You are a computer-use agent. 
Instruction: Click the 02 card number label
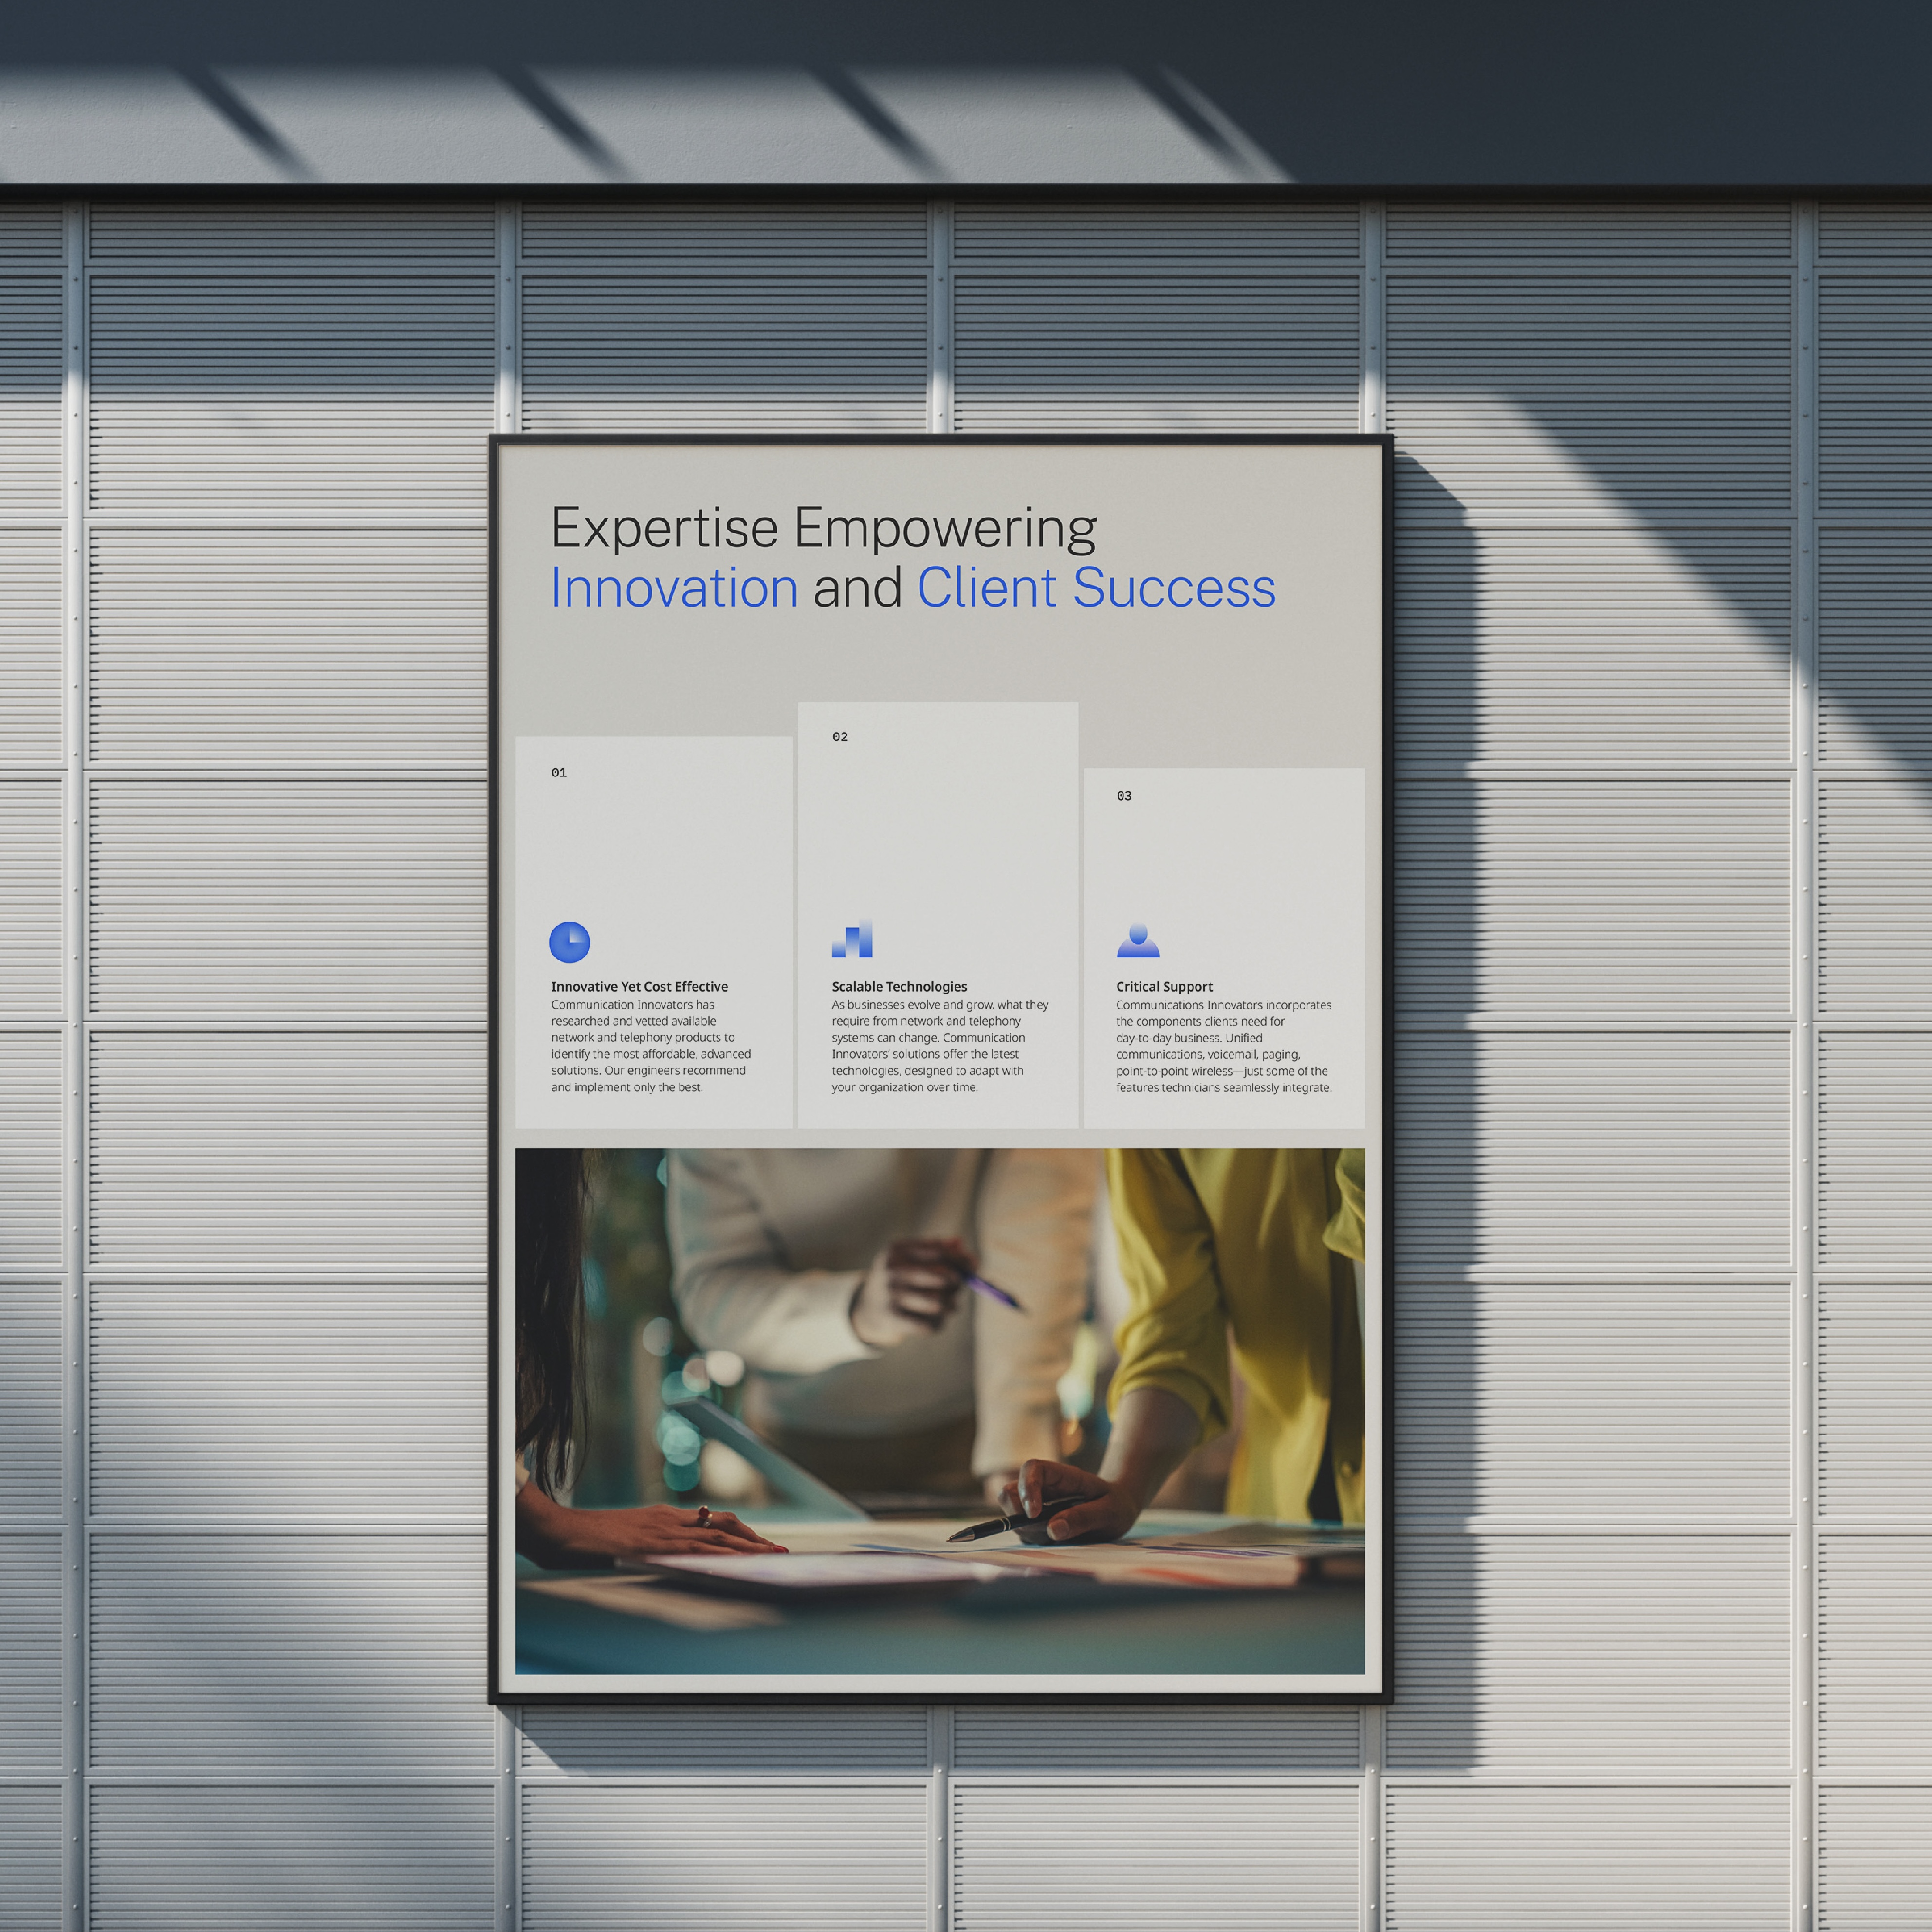(x=840, y=737)
